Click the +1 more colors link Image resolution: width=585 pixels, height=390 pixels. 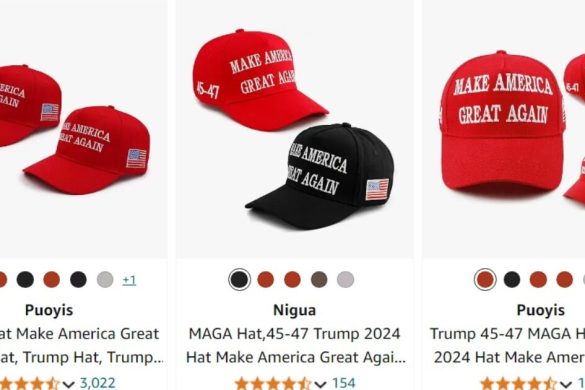click(x=129, y=280)
